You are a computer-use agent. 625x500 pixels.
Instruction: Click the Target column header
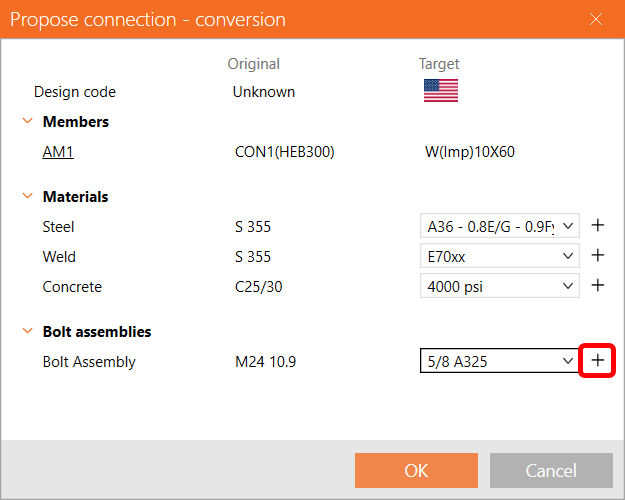pyautogui.click(x=438, y=64)
